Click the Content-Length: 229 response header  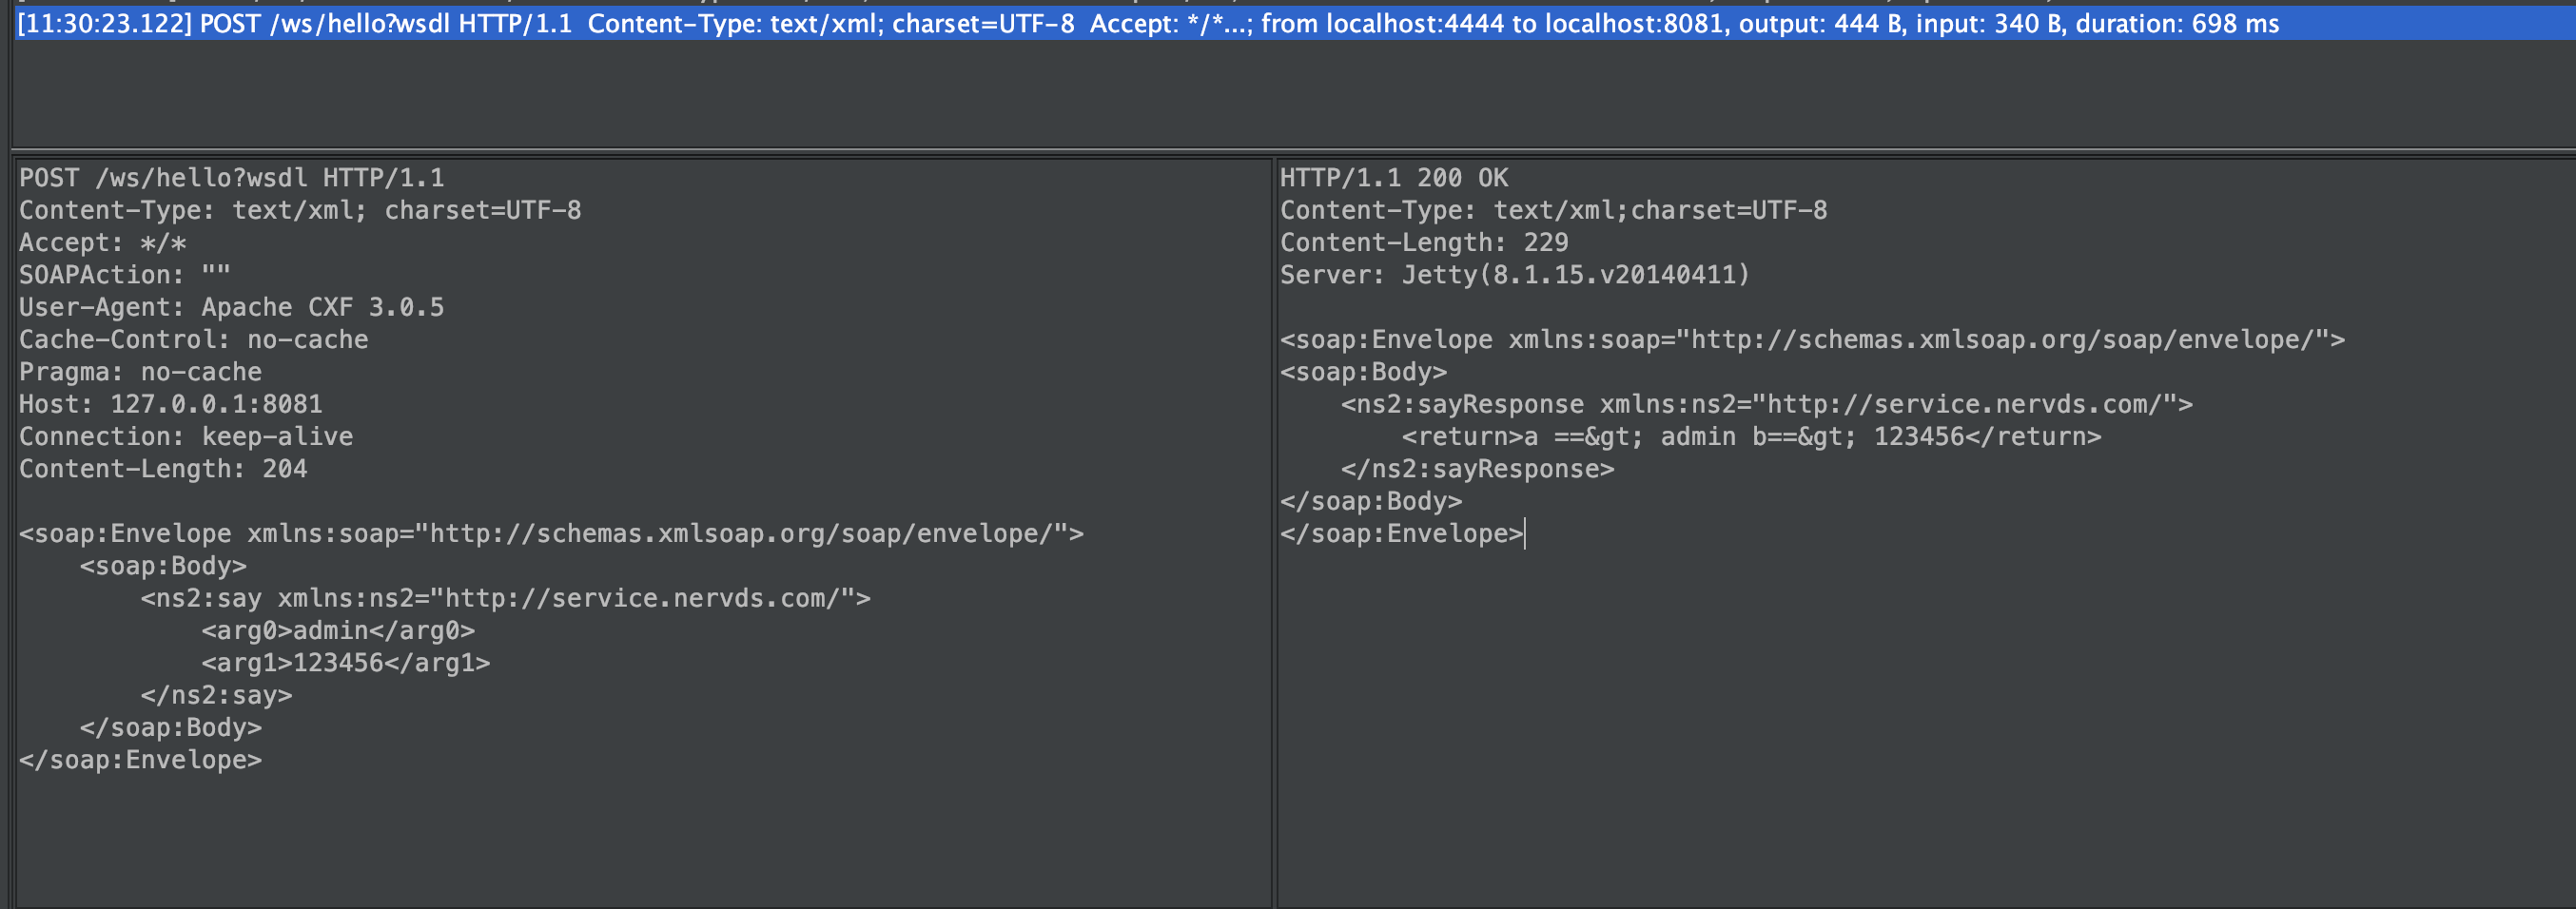[1424, 243]
